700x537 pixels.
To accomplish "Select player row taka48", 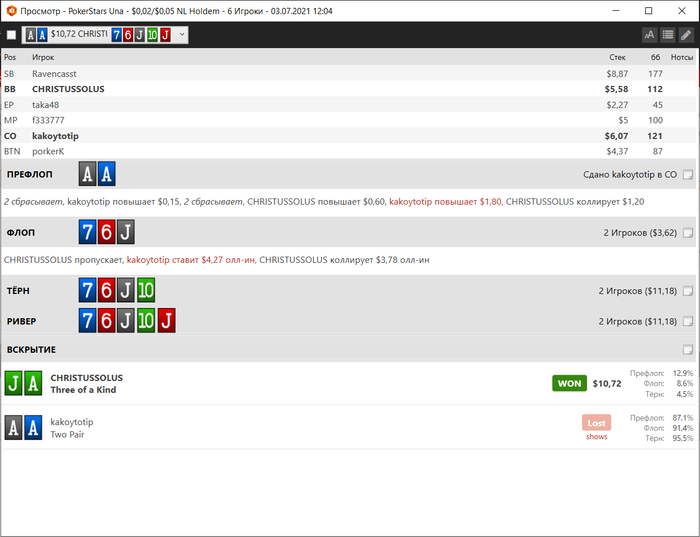I will click(350, 105).
